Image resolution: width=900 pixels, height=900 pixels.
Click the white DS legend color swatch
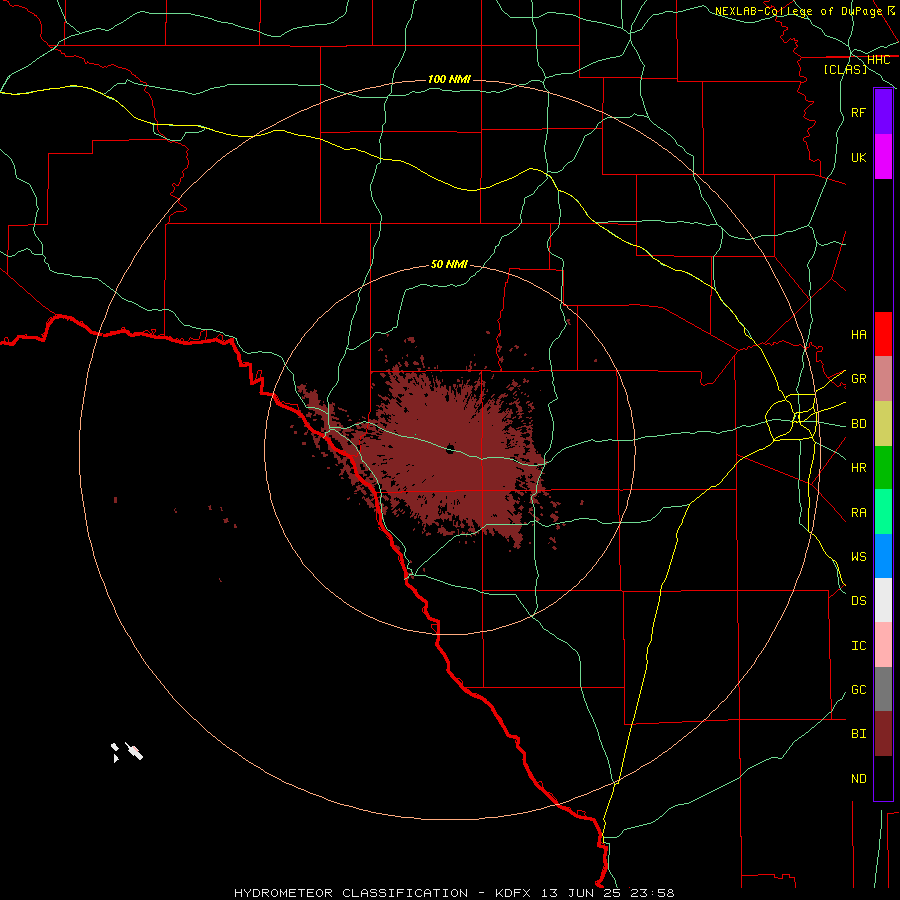(883, 600)
